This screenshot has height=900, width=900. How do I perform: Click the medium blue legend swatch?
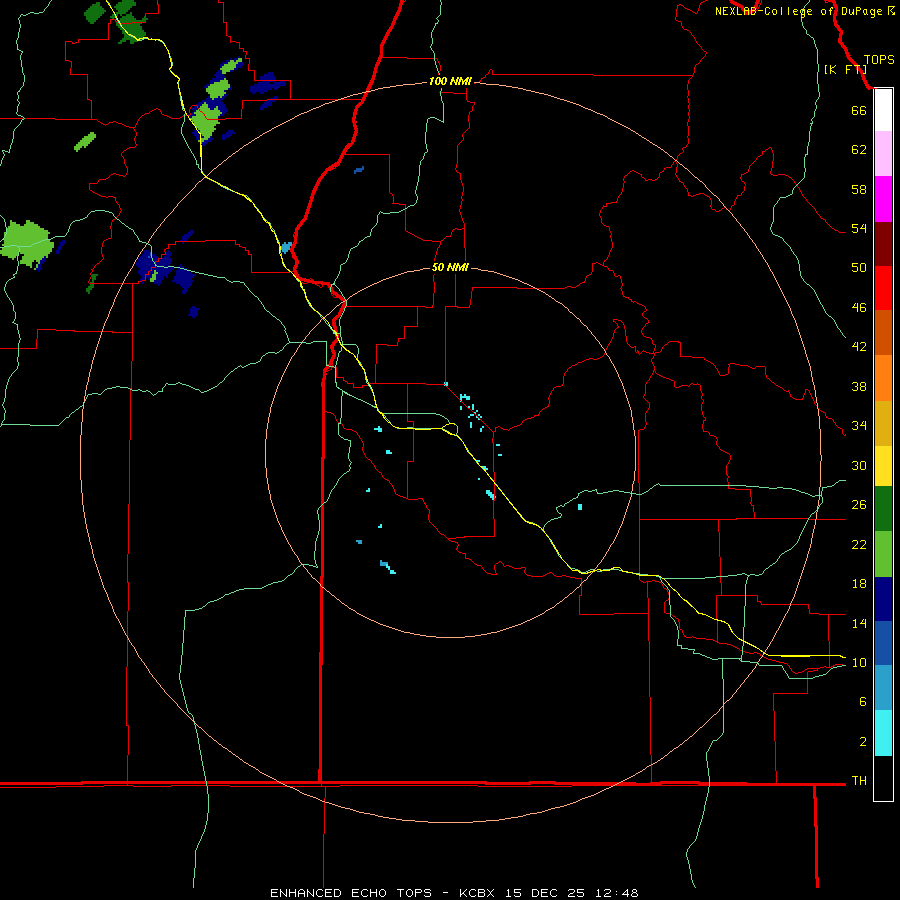click(883, 643)
